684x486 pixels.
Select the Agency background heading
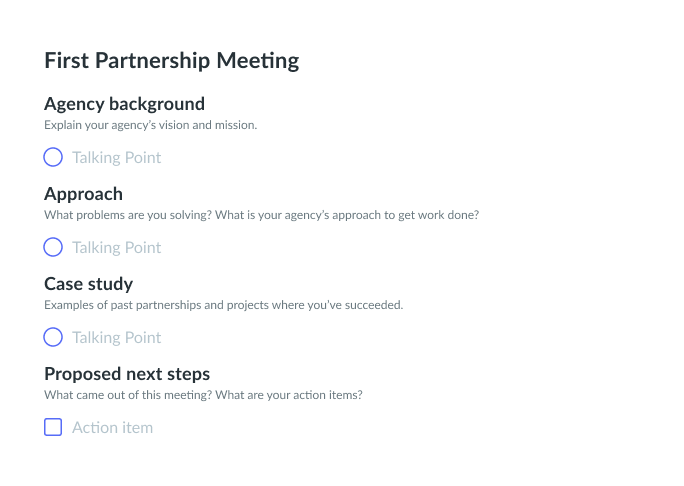click(x=124, y=104)
